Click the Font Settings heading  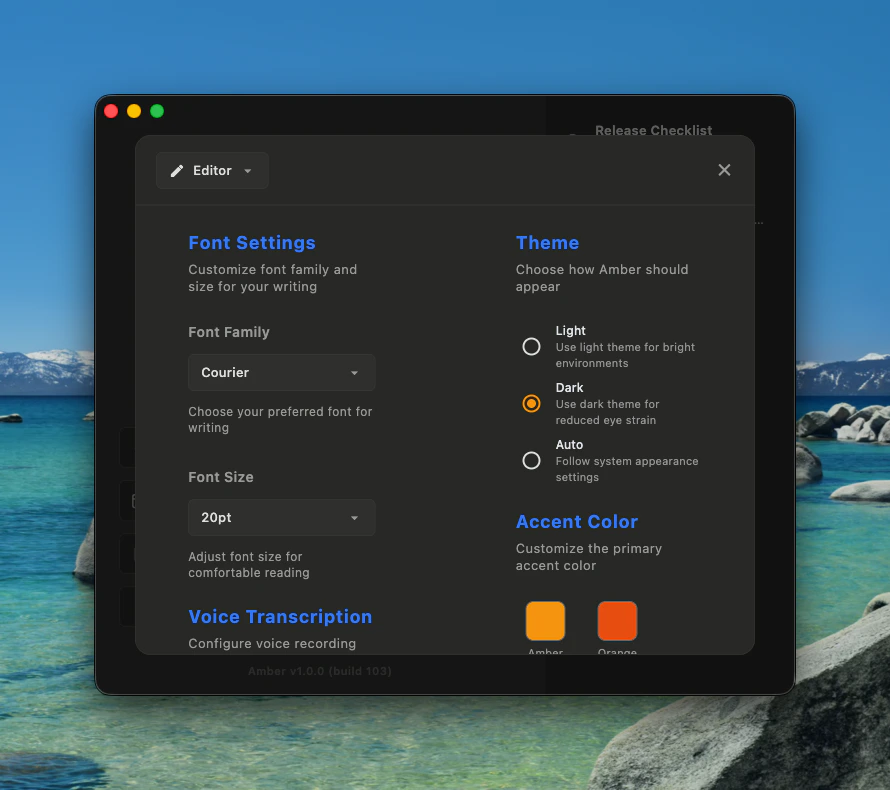tap(252, 243)
